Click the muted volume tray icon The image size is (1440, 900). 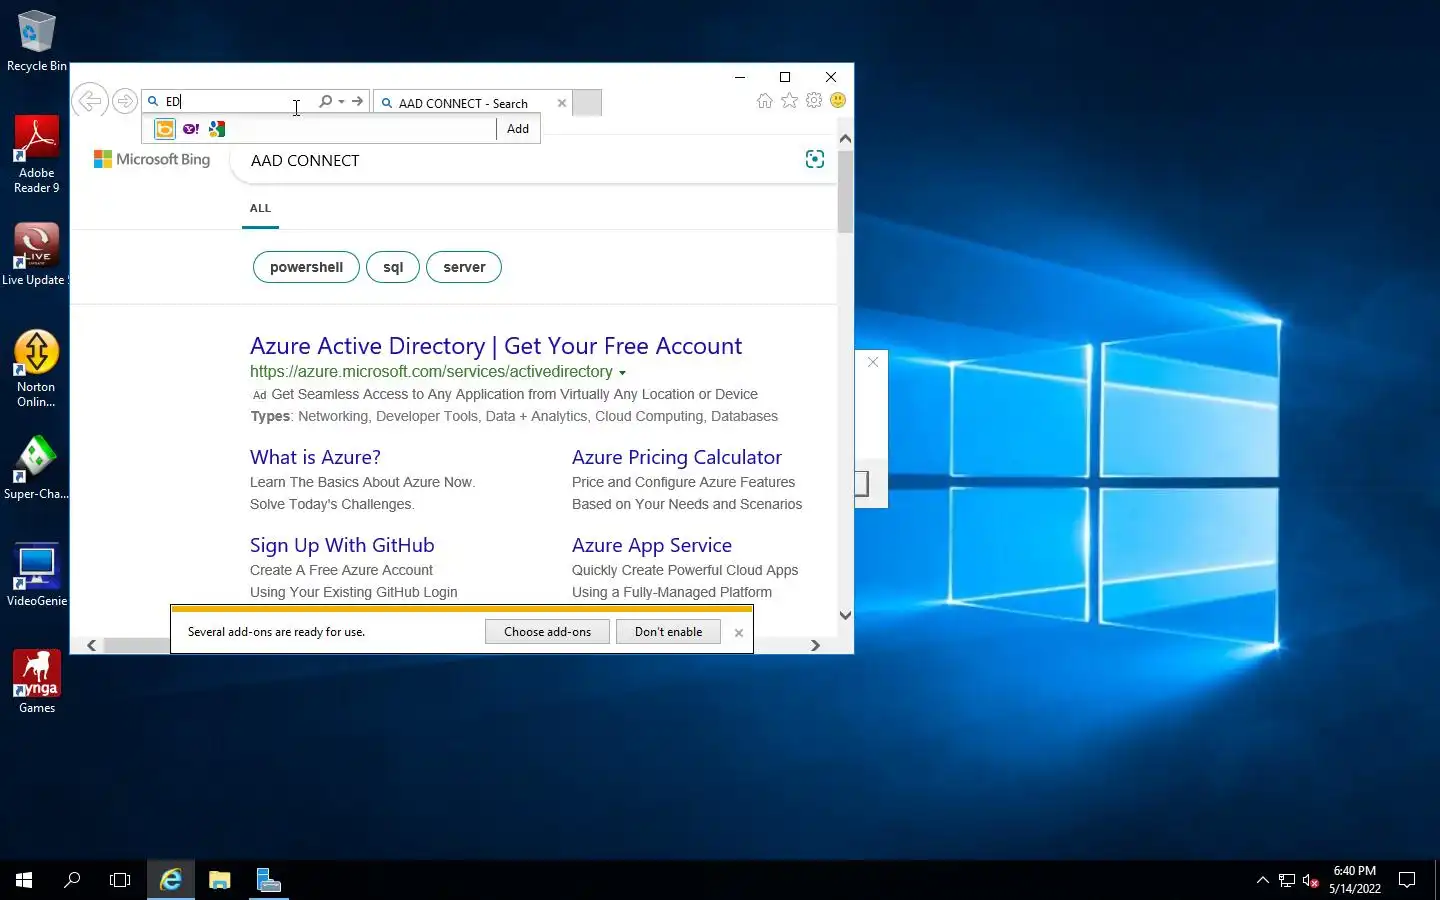pos(1311,881)
